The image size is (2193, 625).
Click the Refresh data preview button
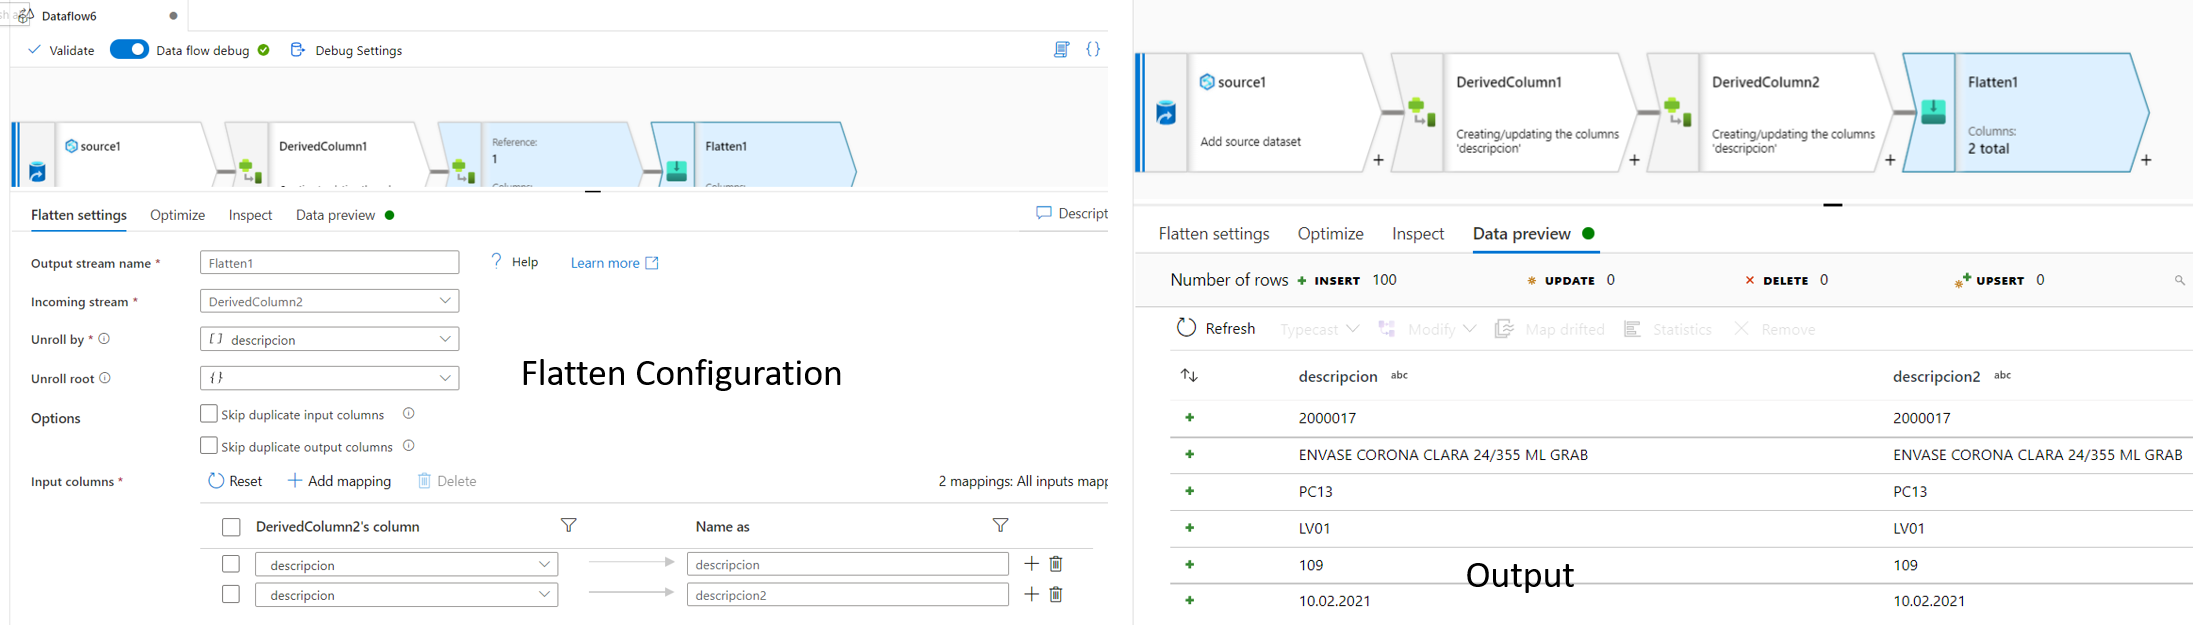[x=1216, y=328]
